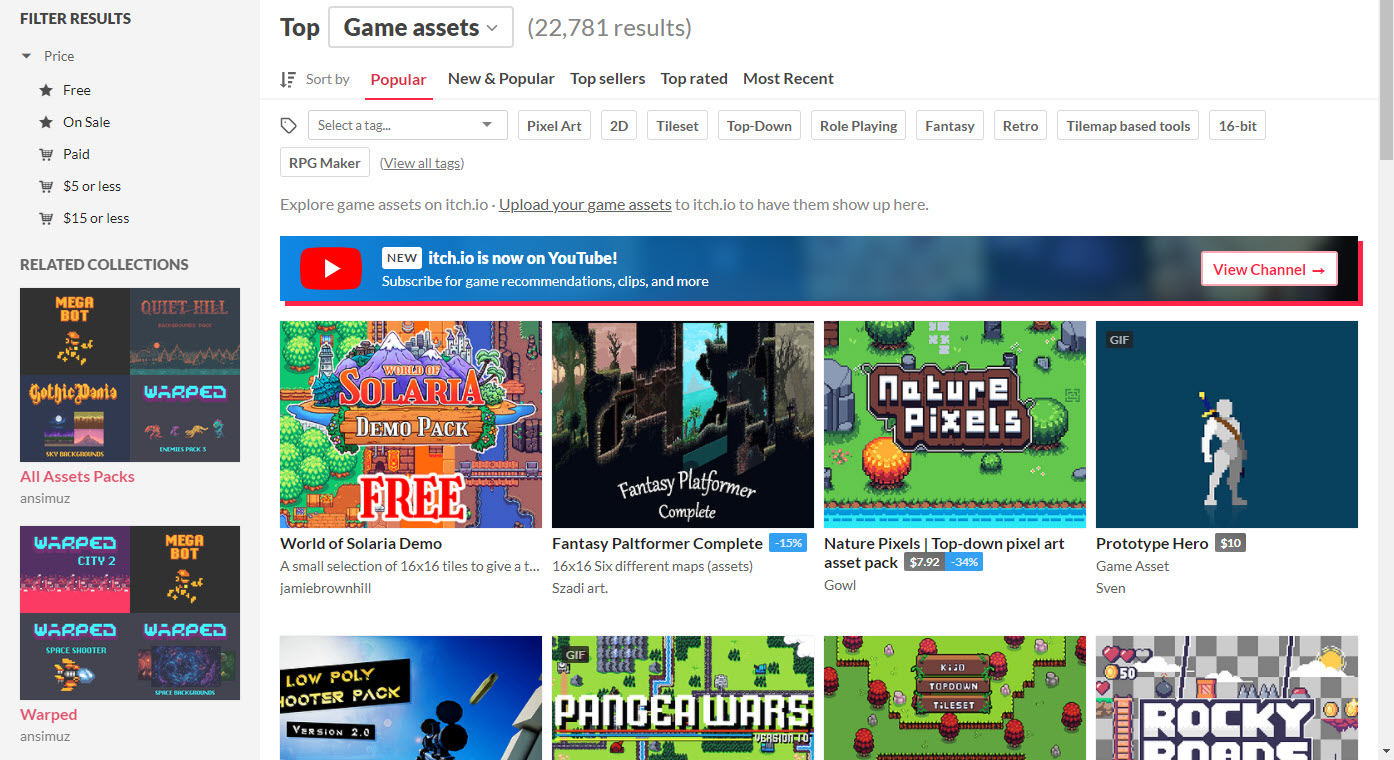Switch to Top rated sorting
The height and width of the screenshot is (760, 1394).
click(x=694, y=79)
